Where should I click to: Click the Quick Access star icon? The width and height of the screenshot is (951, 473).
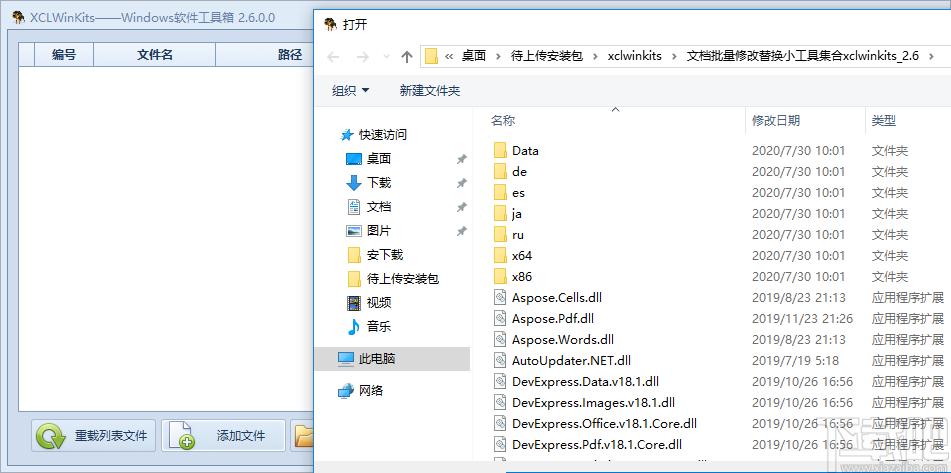(347, 135)
